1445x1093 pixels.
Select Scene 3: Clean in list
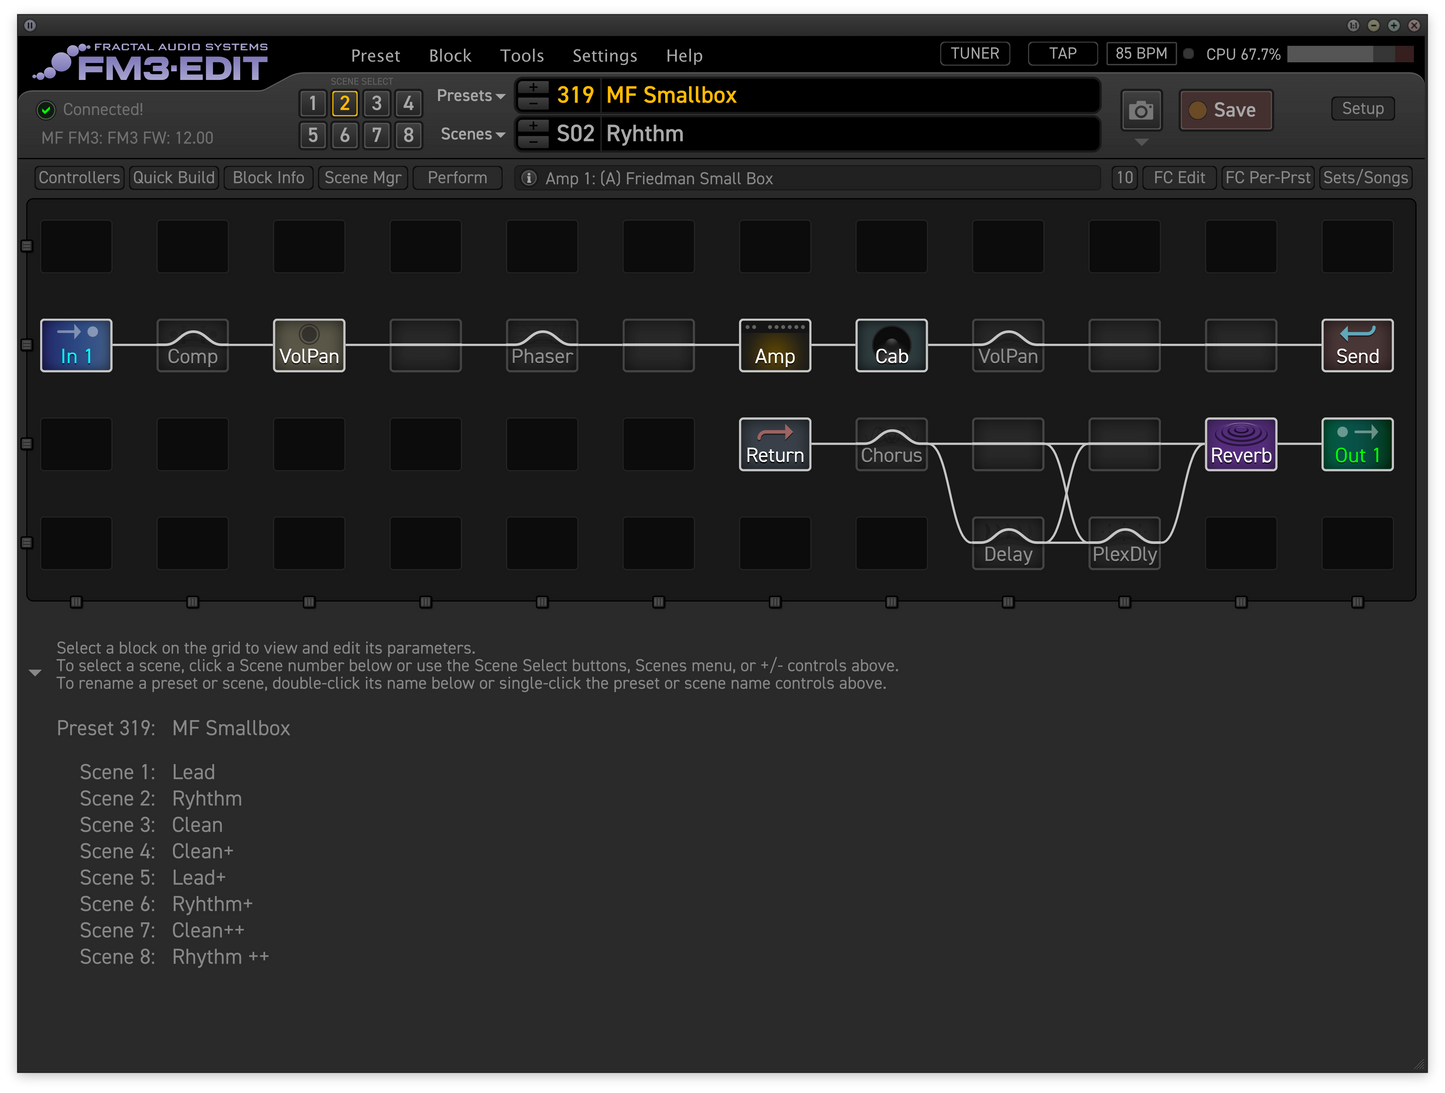[151, 825]
